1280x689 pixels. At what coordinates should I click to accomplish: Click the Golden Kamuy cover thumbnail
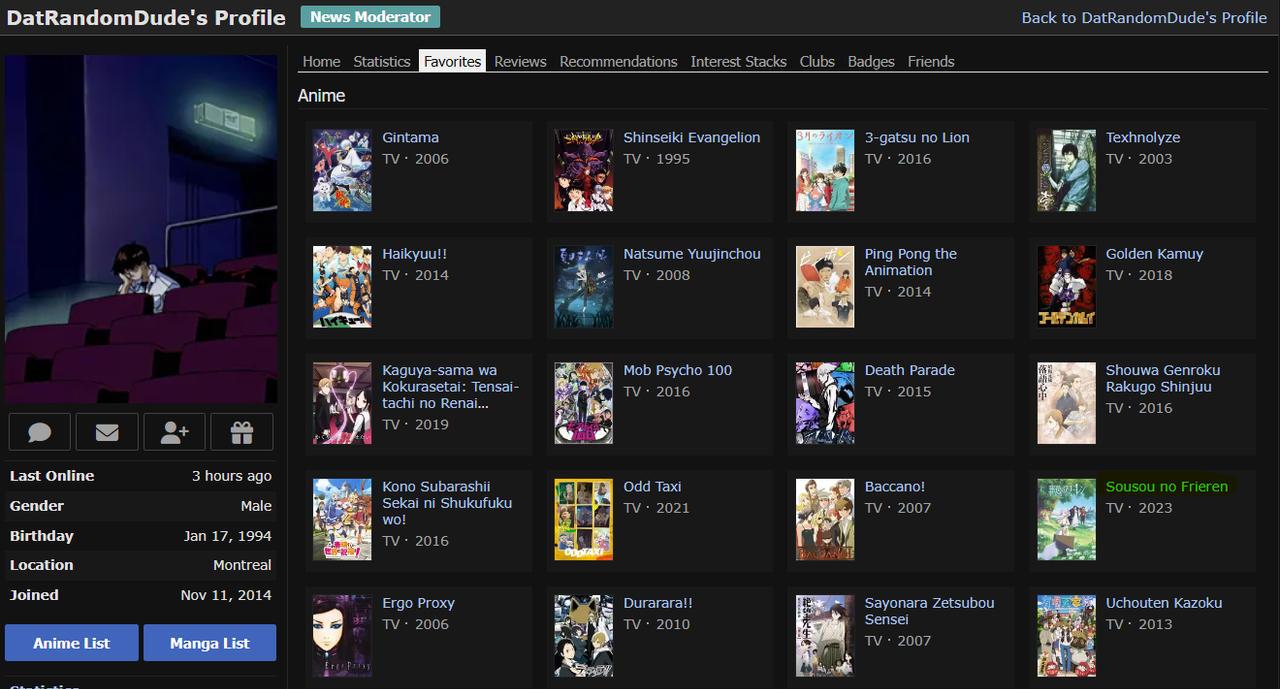pyautogui.click(x=1066, y=287)
